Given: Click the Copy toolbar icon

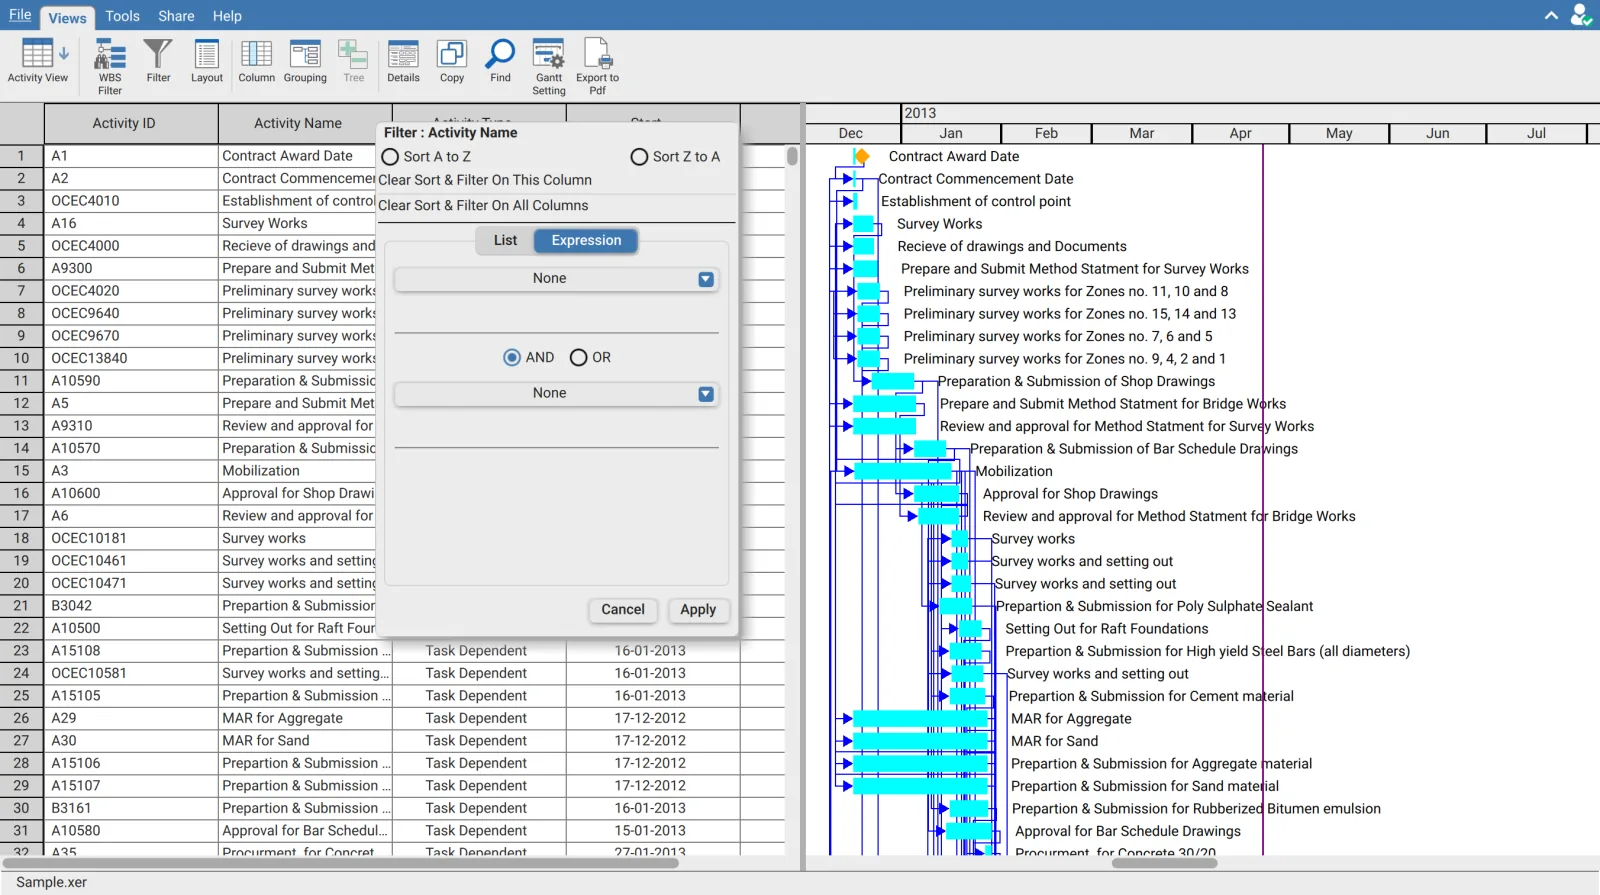Looking at the screenshot, I should (x=452, y=60).
